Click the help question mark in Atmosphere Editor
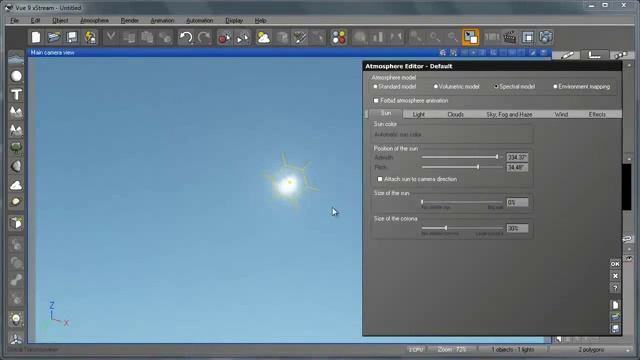This screenshot has height=360, width=640. click(x=615, y=288)
